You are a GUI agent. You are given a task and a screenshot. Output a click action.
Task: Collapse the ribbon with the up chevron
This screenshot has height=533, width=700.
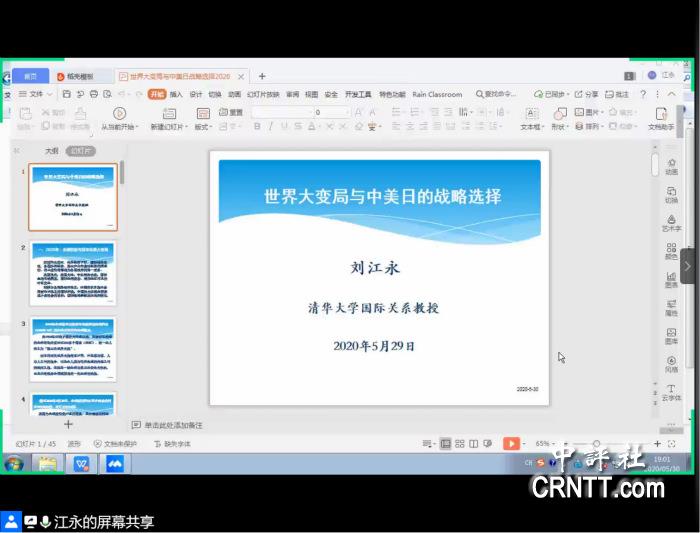pyautogui.click(x=671, y=94)
